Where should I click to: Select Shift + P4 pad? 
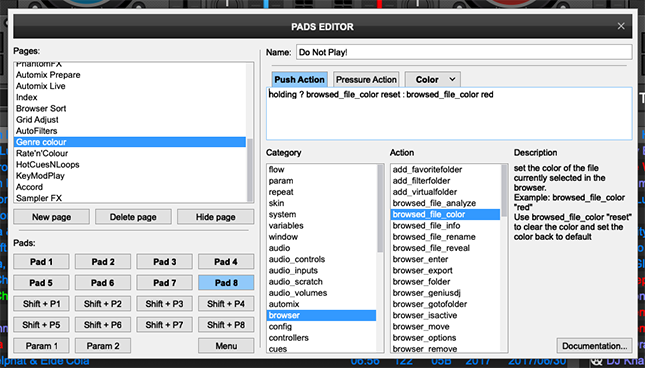(226, 304)
